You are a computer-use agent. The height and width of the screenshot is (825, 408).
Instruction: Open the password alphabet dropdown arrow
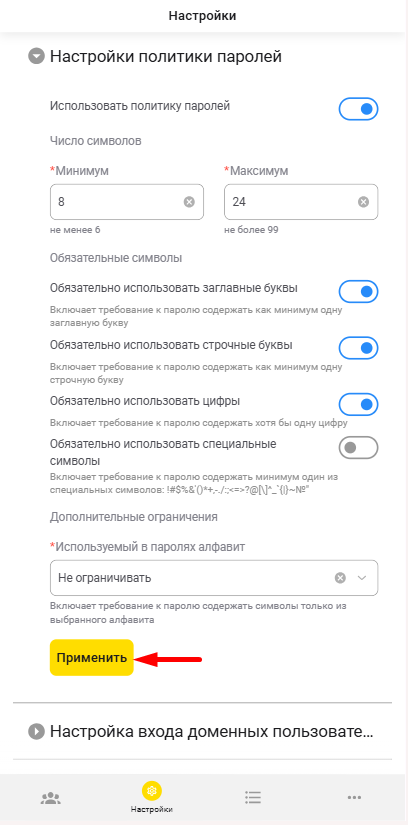[362, 578]
